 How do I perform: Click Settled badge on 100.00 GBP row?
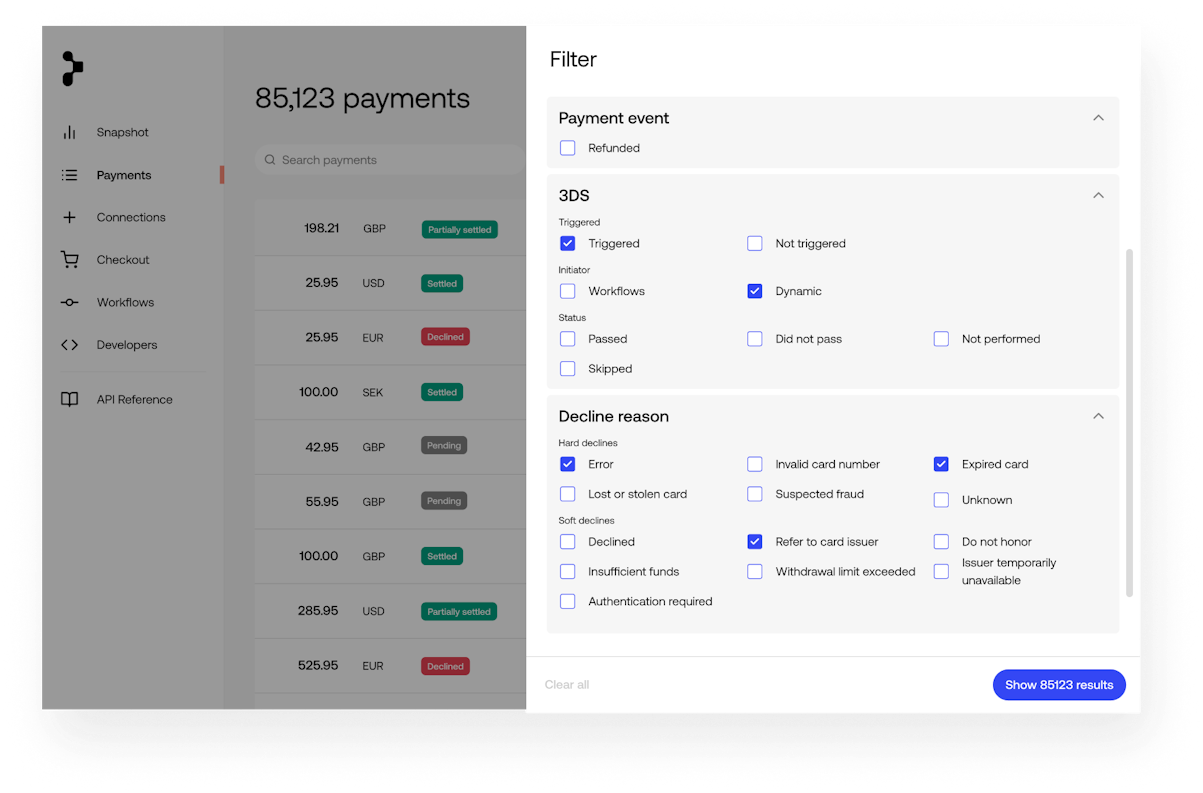coord(442,557)
